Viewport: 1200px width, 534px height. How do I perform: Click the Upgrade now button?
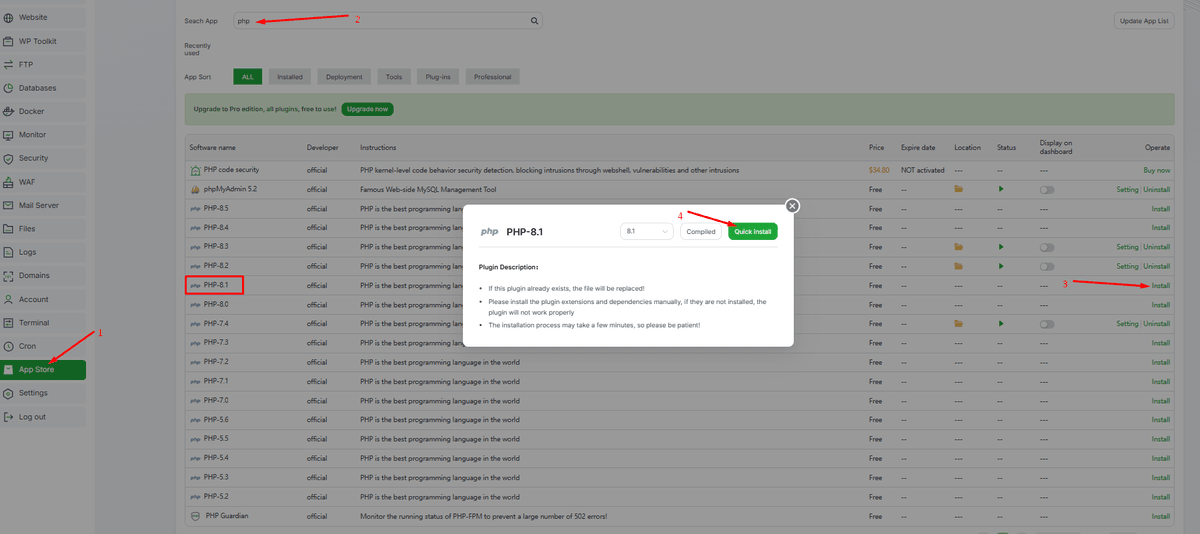(x=367, y=108)
